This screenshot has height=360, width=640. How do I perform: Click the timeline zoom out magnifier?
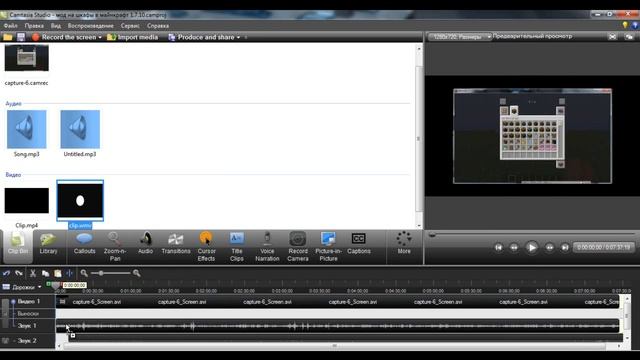point(84,273)
